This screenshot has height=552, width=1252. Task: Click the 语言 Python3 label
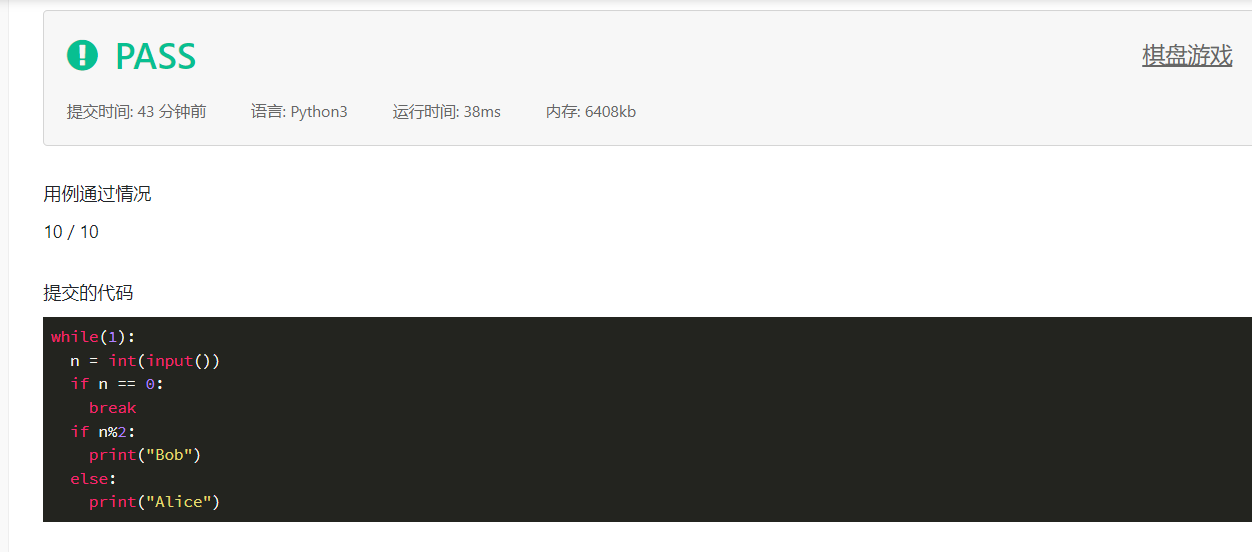pos(299,112)
